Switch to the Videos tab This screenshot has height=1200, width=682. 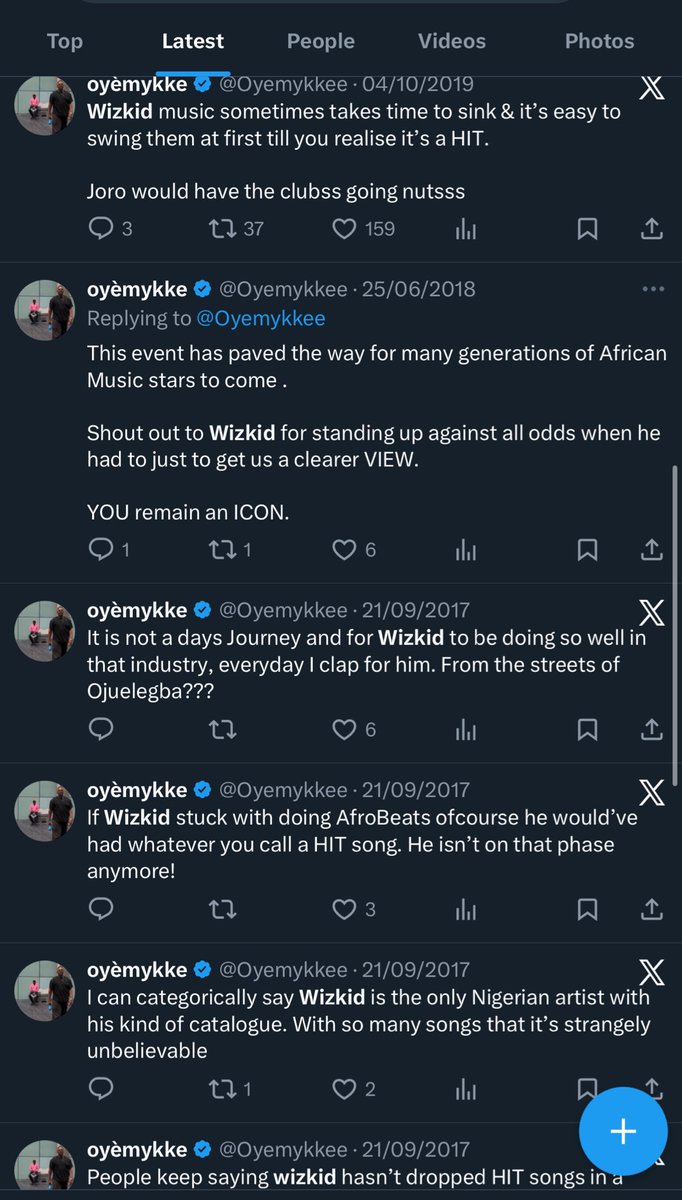coord(452,41)
